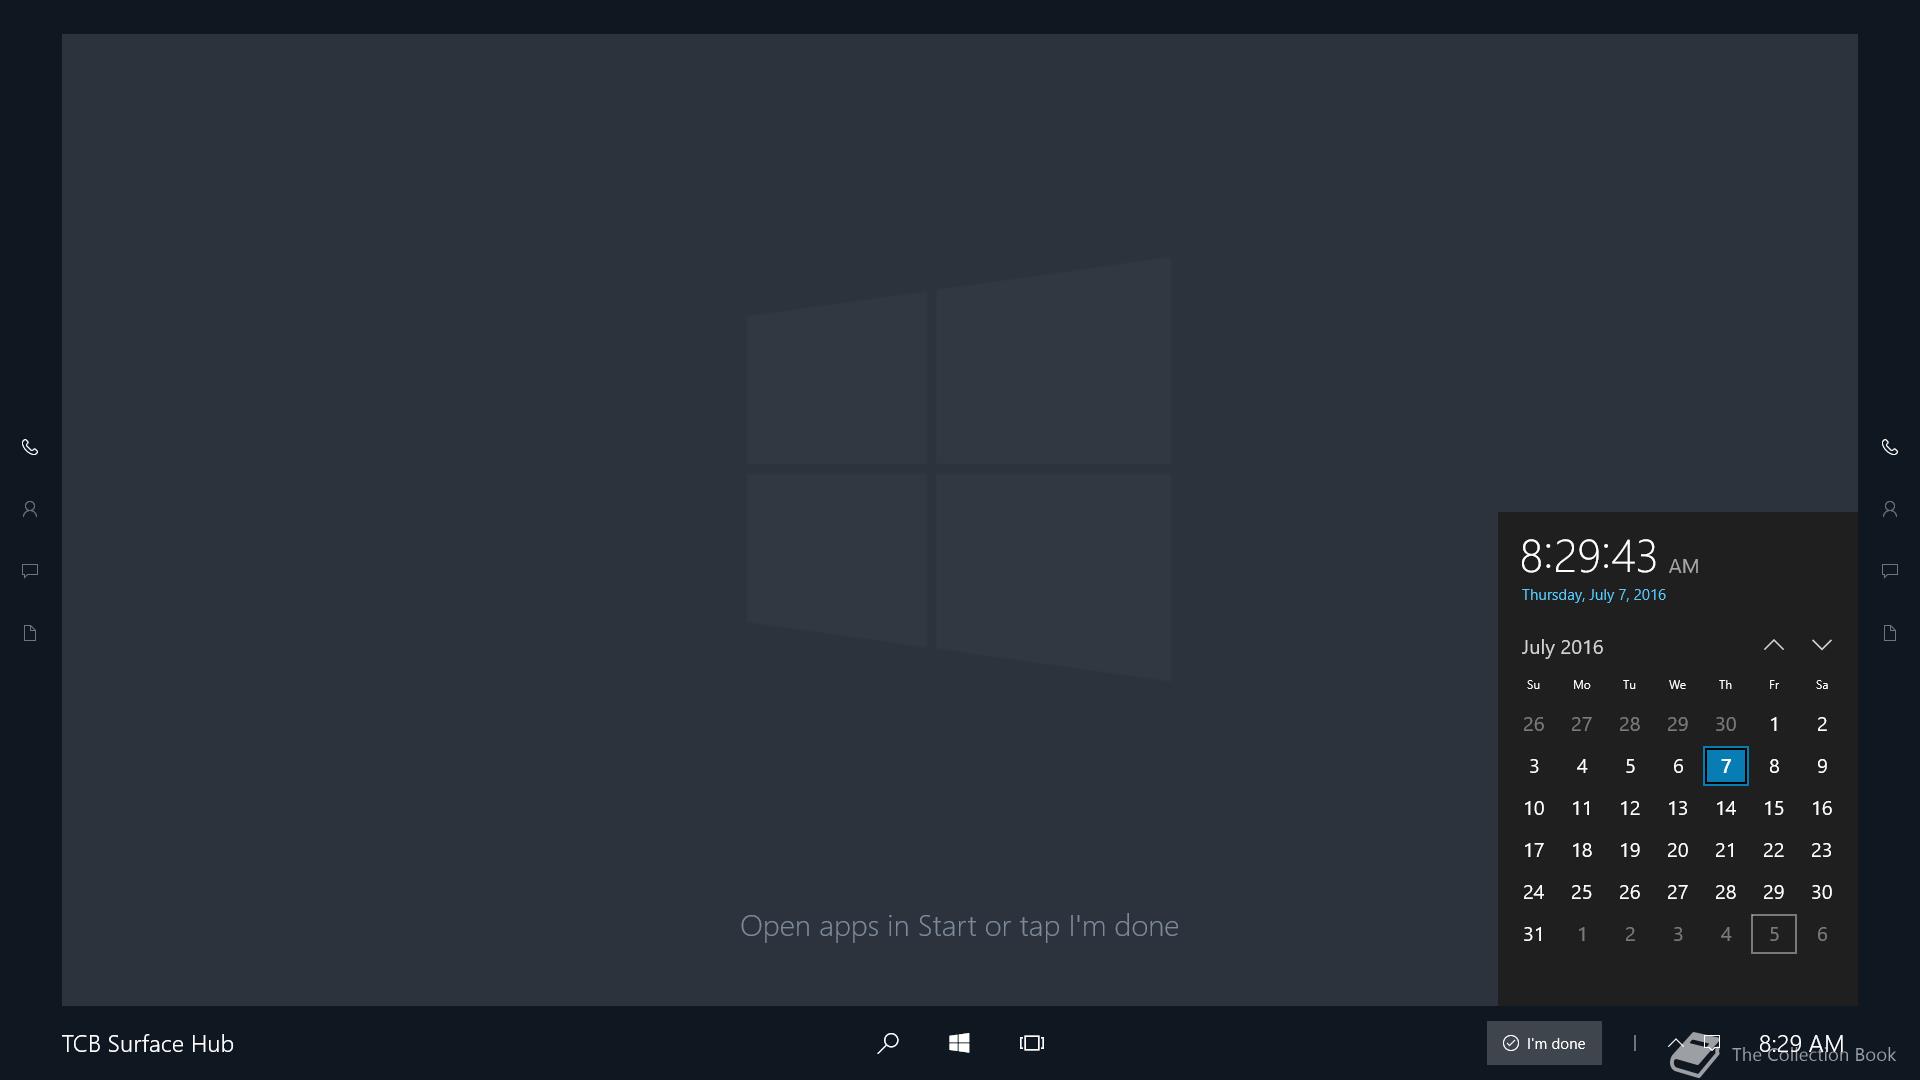
Task: Select July 14 in calendar
Action: 1726,808
